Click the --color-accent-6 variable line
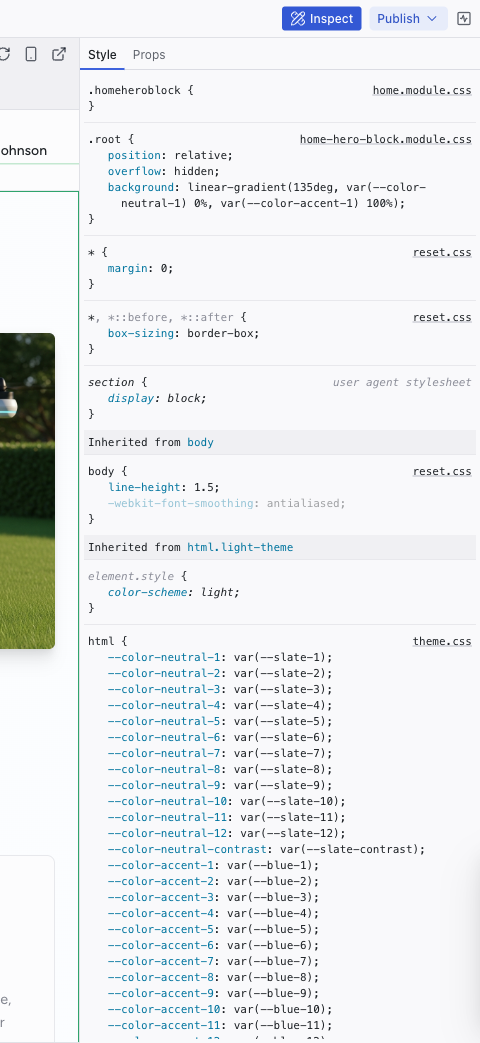The width and height of the screenshot is (480, 1043). point(213,945)
